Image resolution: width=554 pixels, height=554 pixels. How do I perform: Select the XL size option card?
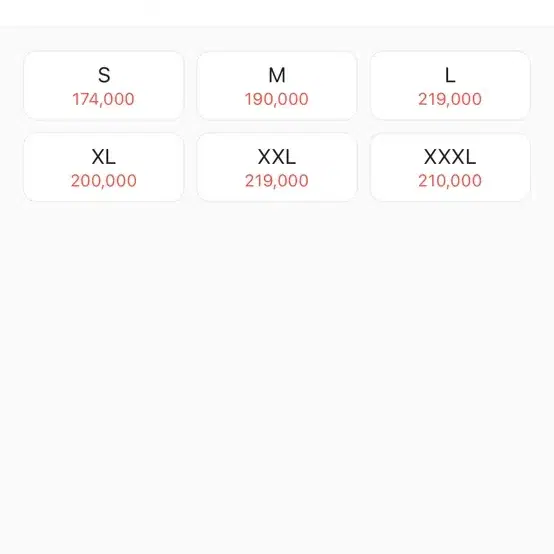click(x=104, y=167)
